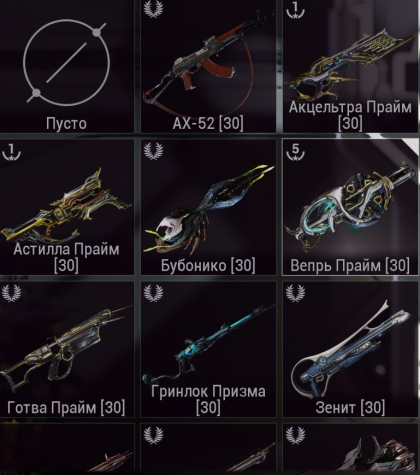The height and width of the screenshot is (475, 420).
Task: Select the AX-52 [30] rifle
Action: tap(208, 66)
